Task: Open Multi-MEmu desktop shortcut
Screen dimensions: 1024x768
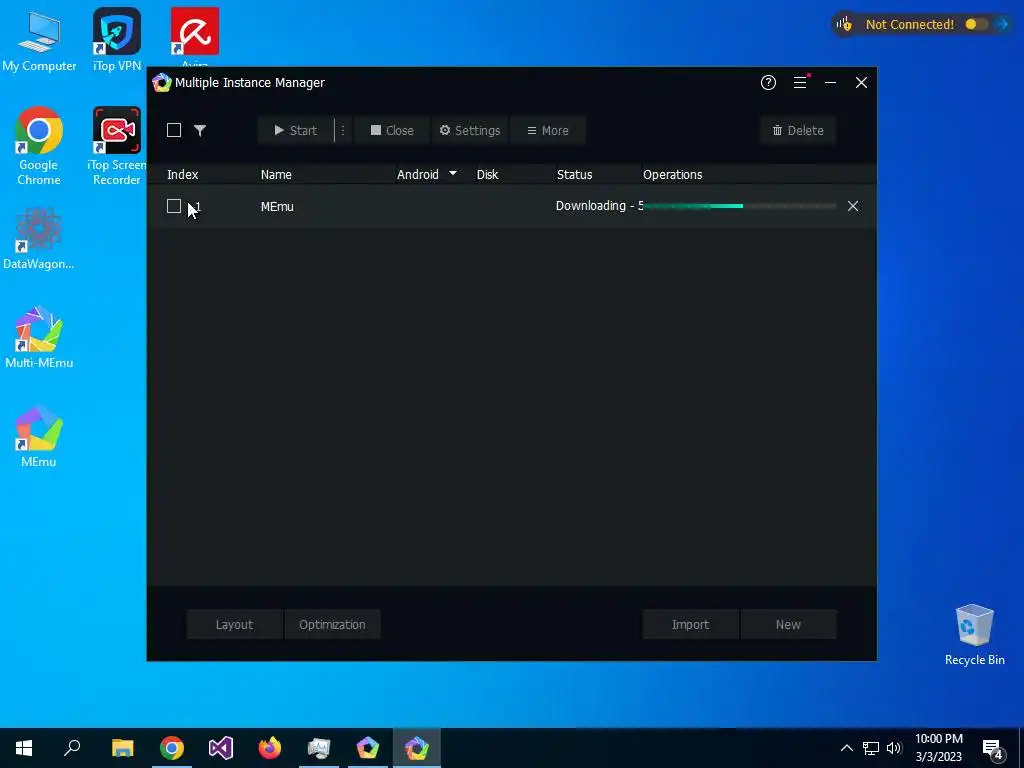Action: [39, 337]
